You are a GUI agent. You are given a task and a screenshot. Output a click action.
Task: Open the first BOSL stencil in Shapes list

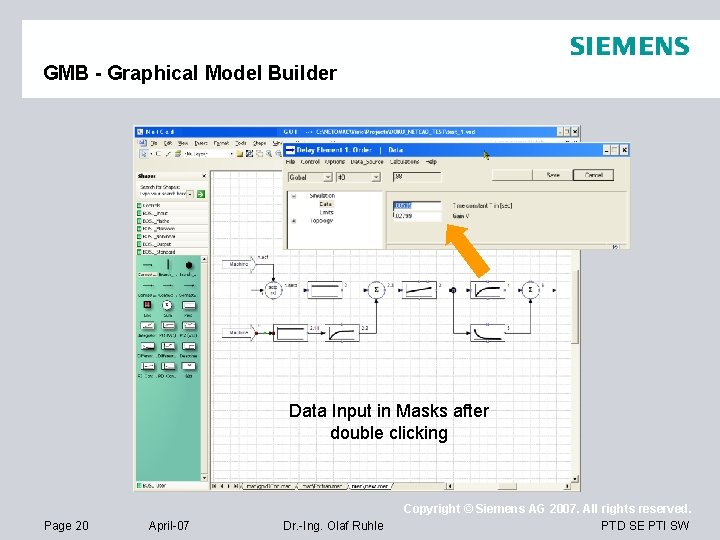coord(172,213)
